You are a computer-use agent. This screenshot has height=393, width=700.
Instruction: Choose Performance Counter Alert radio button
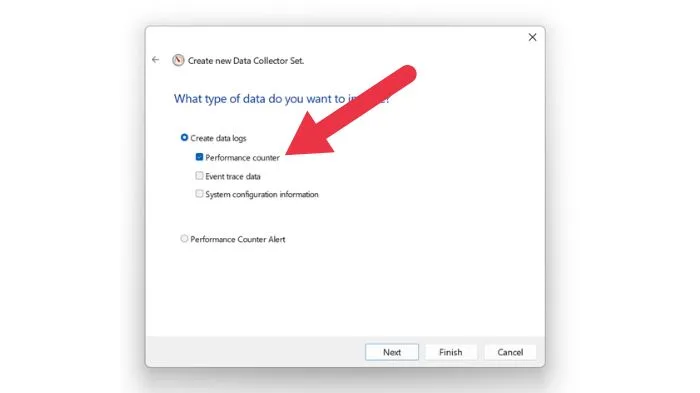click(184, 238)
